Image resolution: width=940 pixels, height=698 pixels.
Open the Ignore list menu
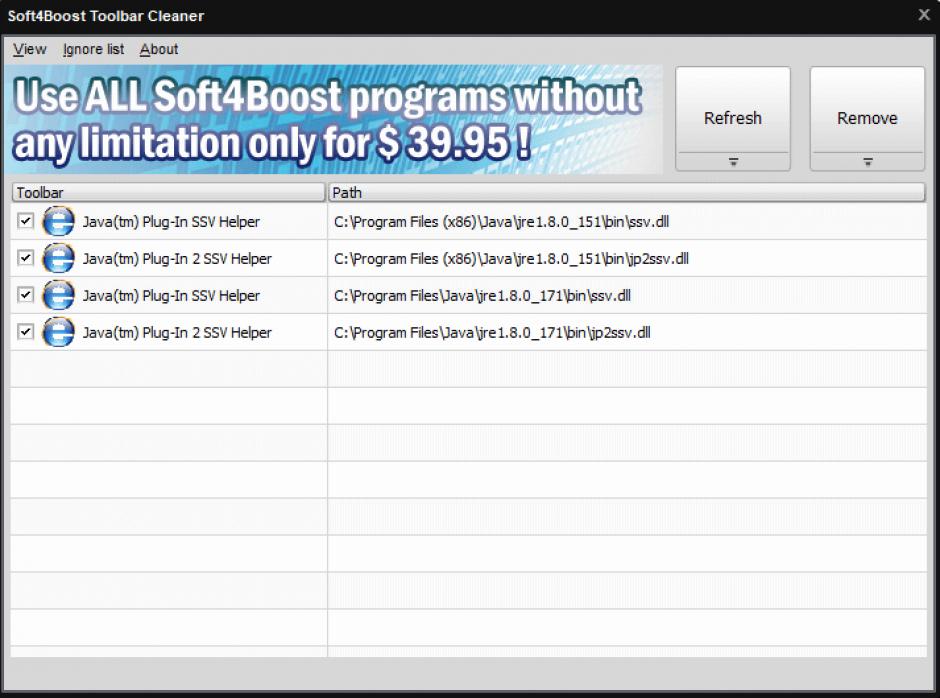(x=94, y=49)
